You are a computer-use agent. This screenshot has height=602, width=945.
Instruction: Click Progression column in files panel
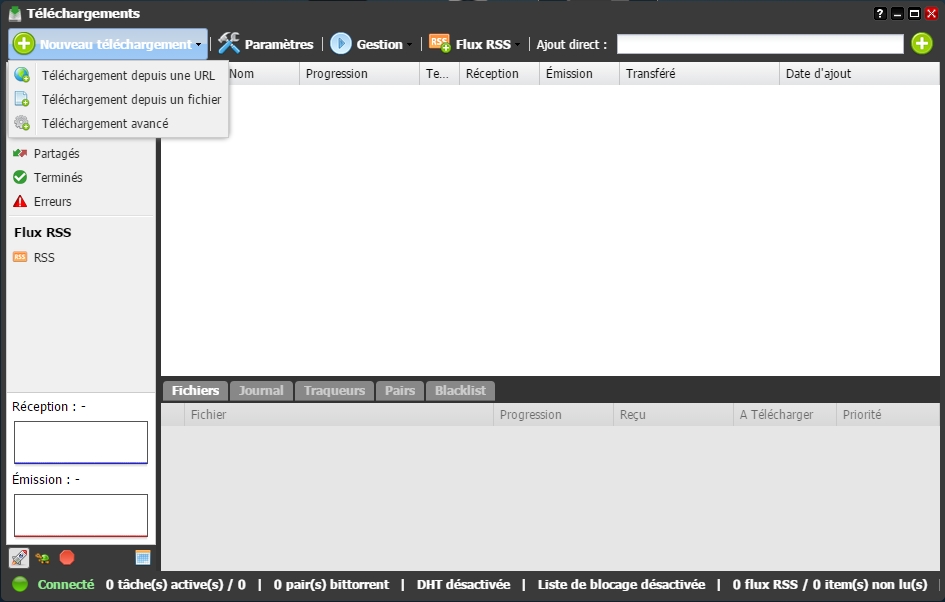point(553,415)
